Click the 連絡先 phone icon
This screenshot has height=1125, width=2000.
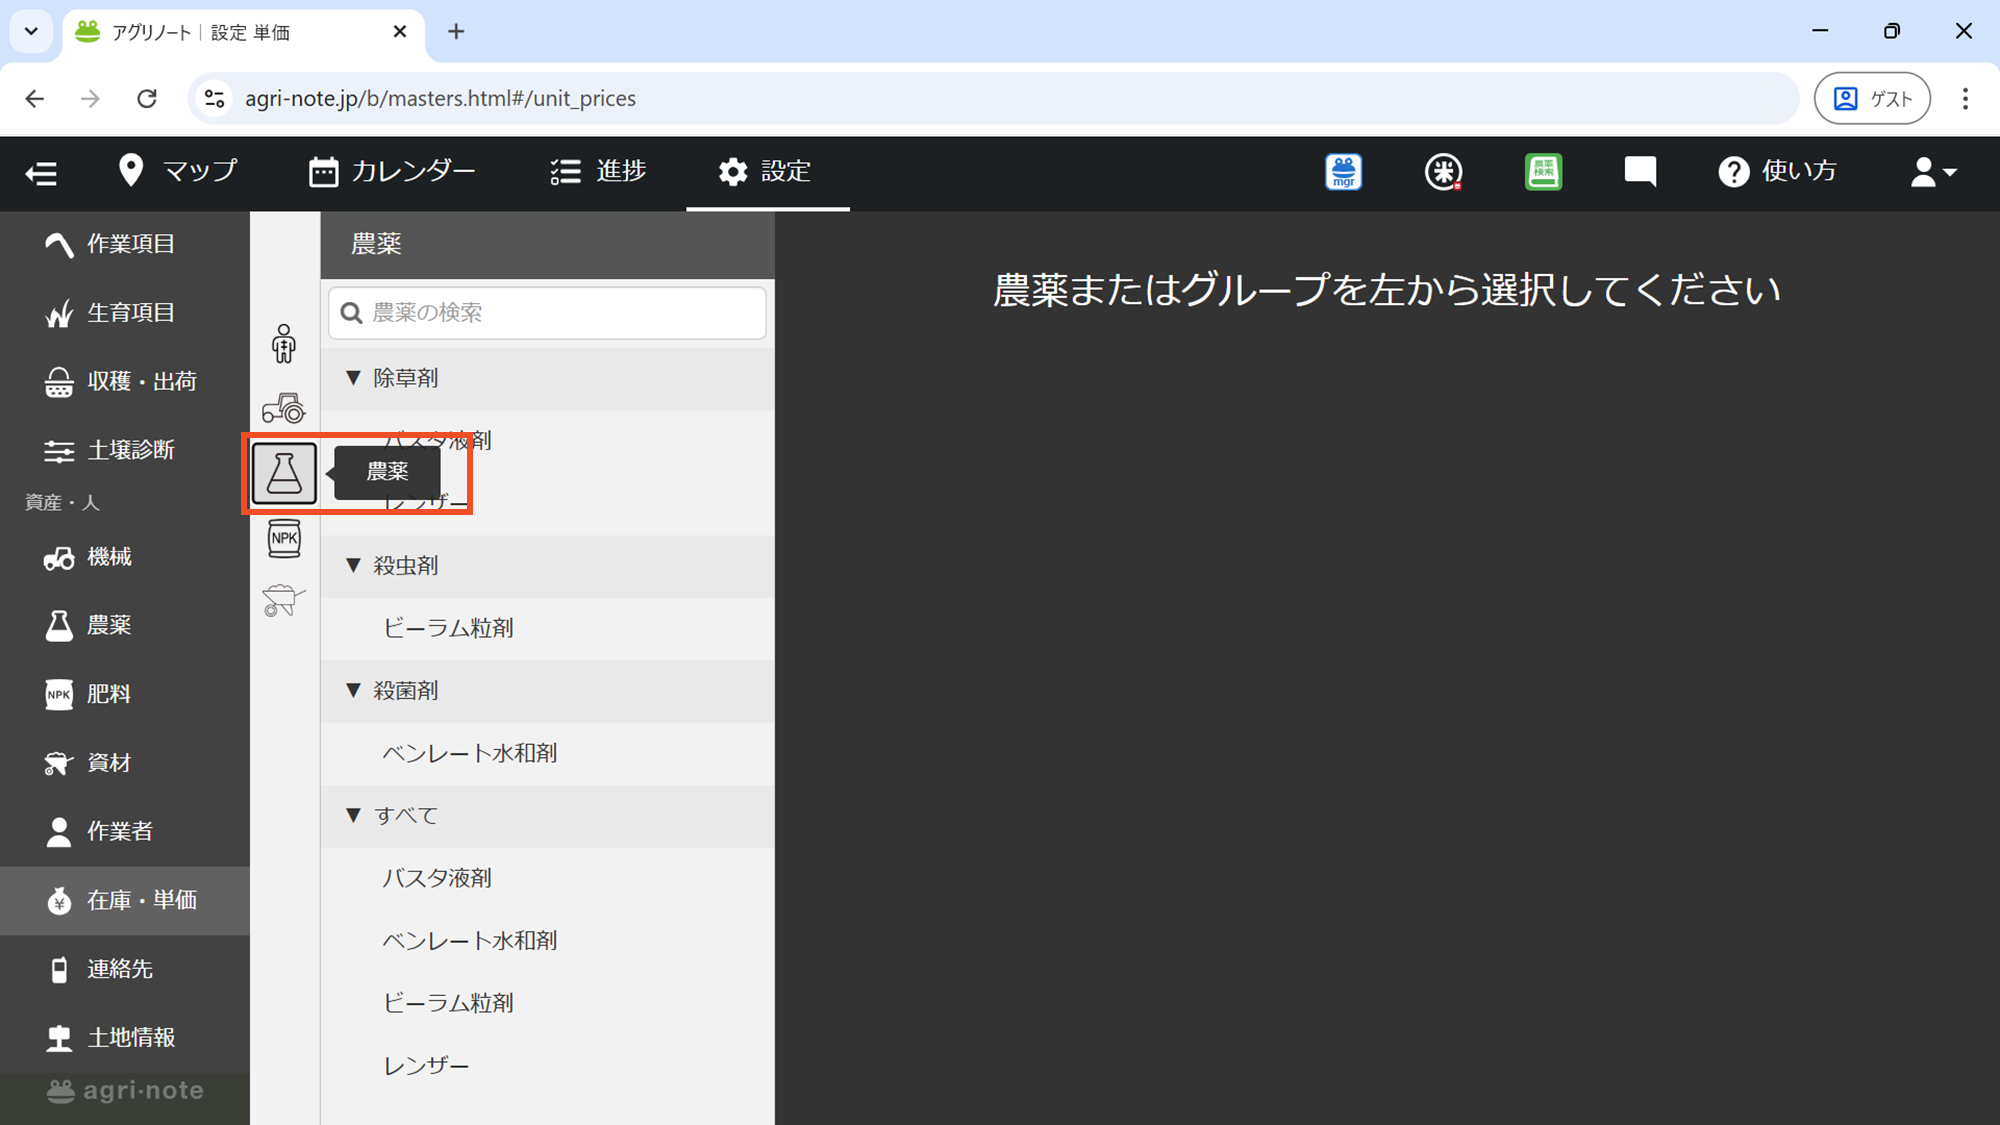pyautogui.click(x=59, y=969)
